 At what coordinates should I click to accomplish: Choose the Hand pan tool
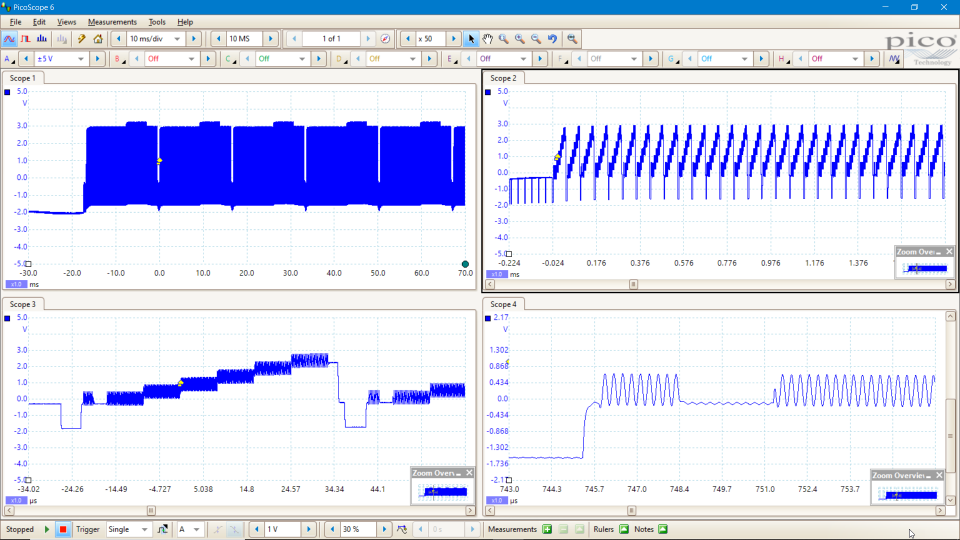[488, 39]
